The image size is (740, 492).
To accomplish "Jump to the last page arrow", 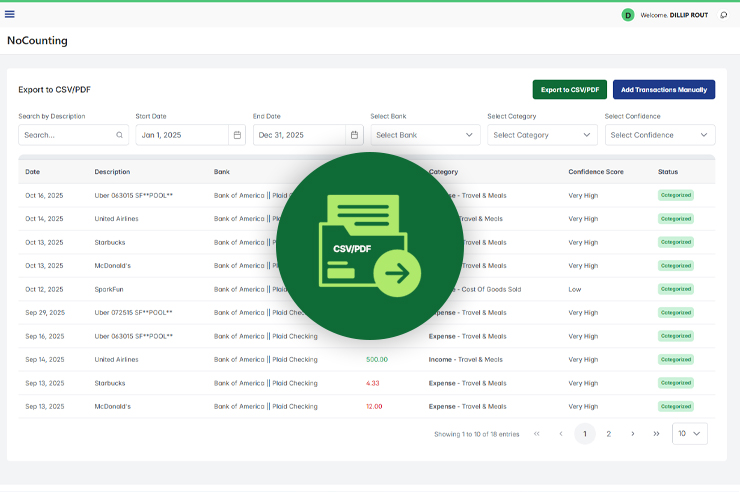I will point(657,434).
